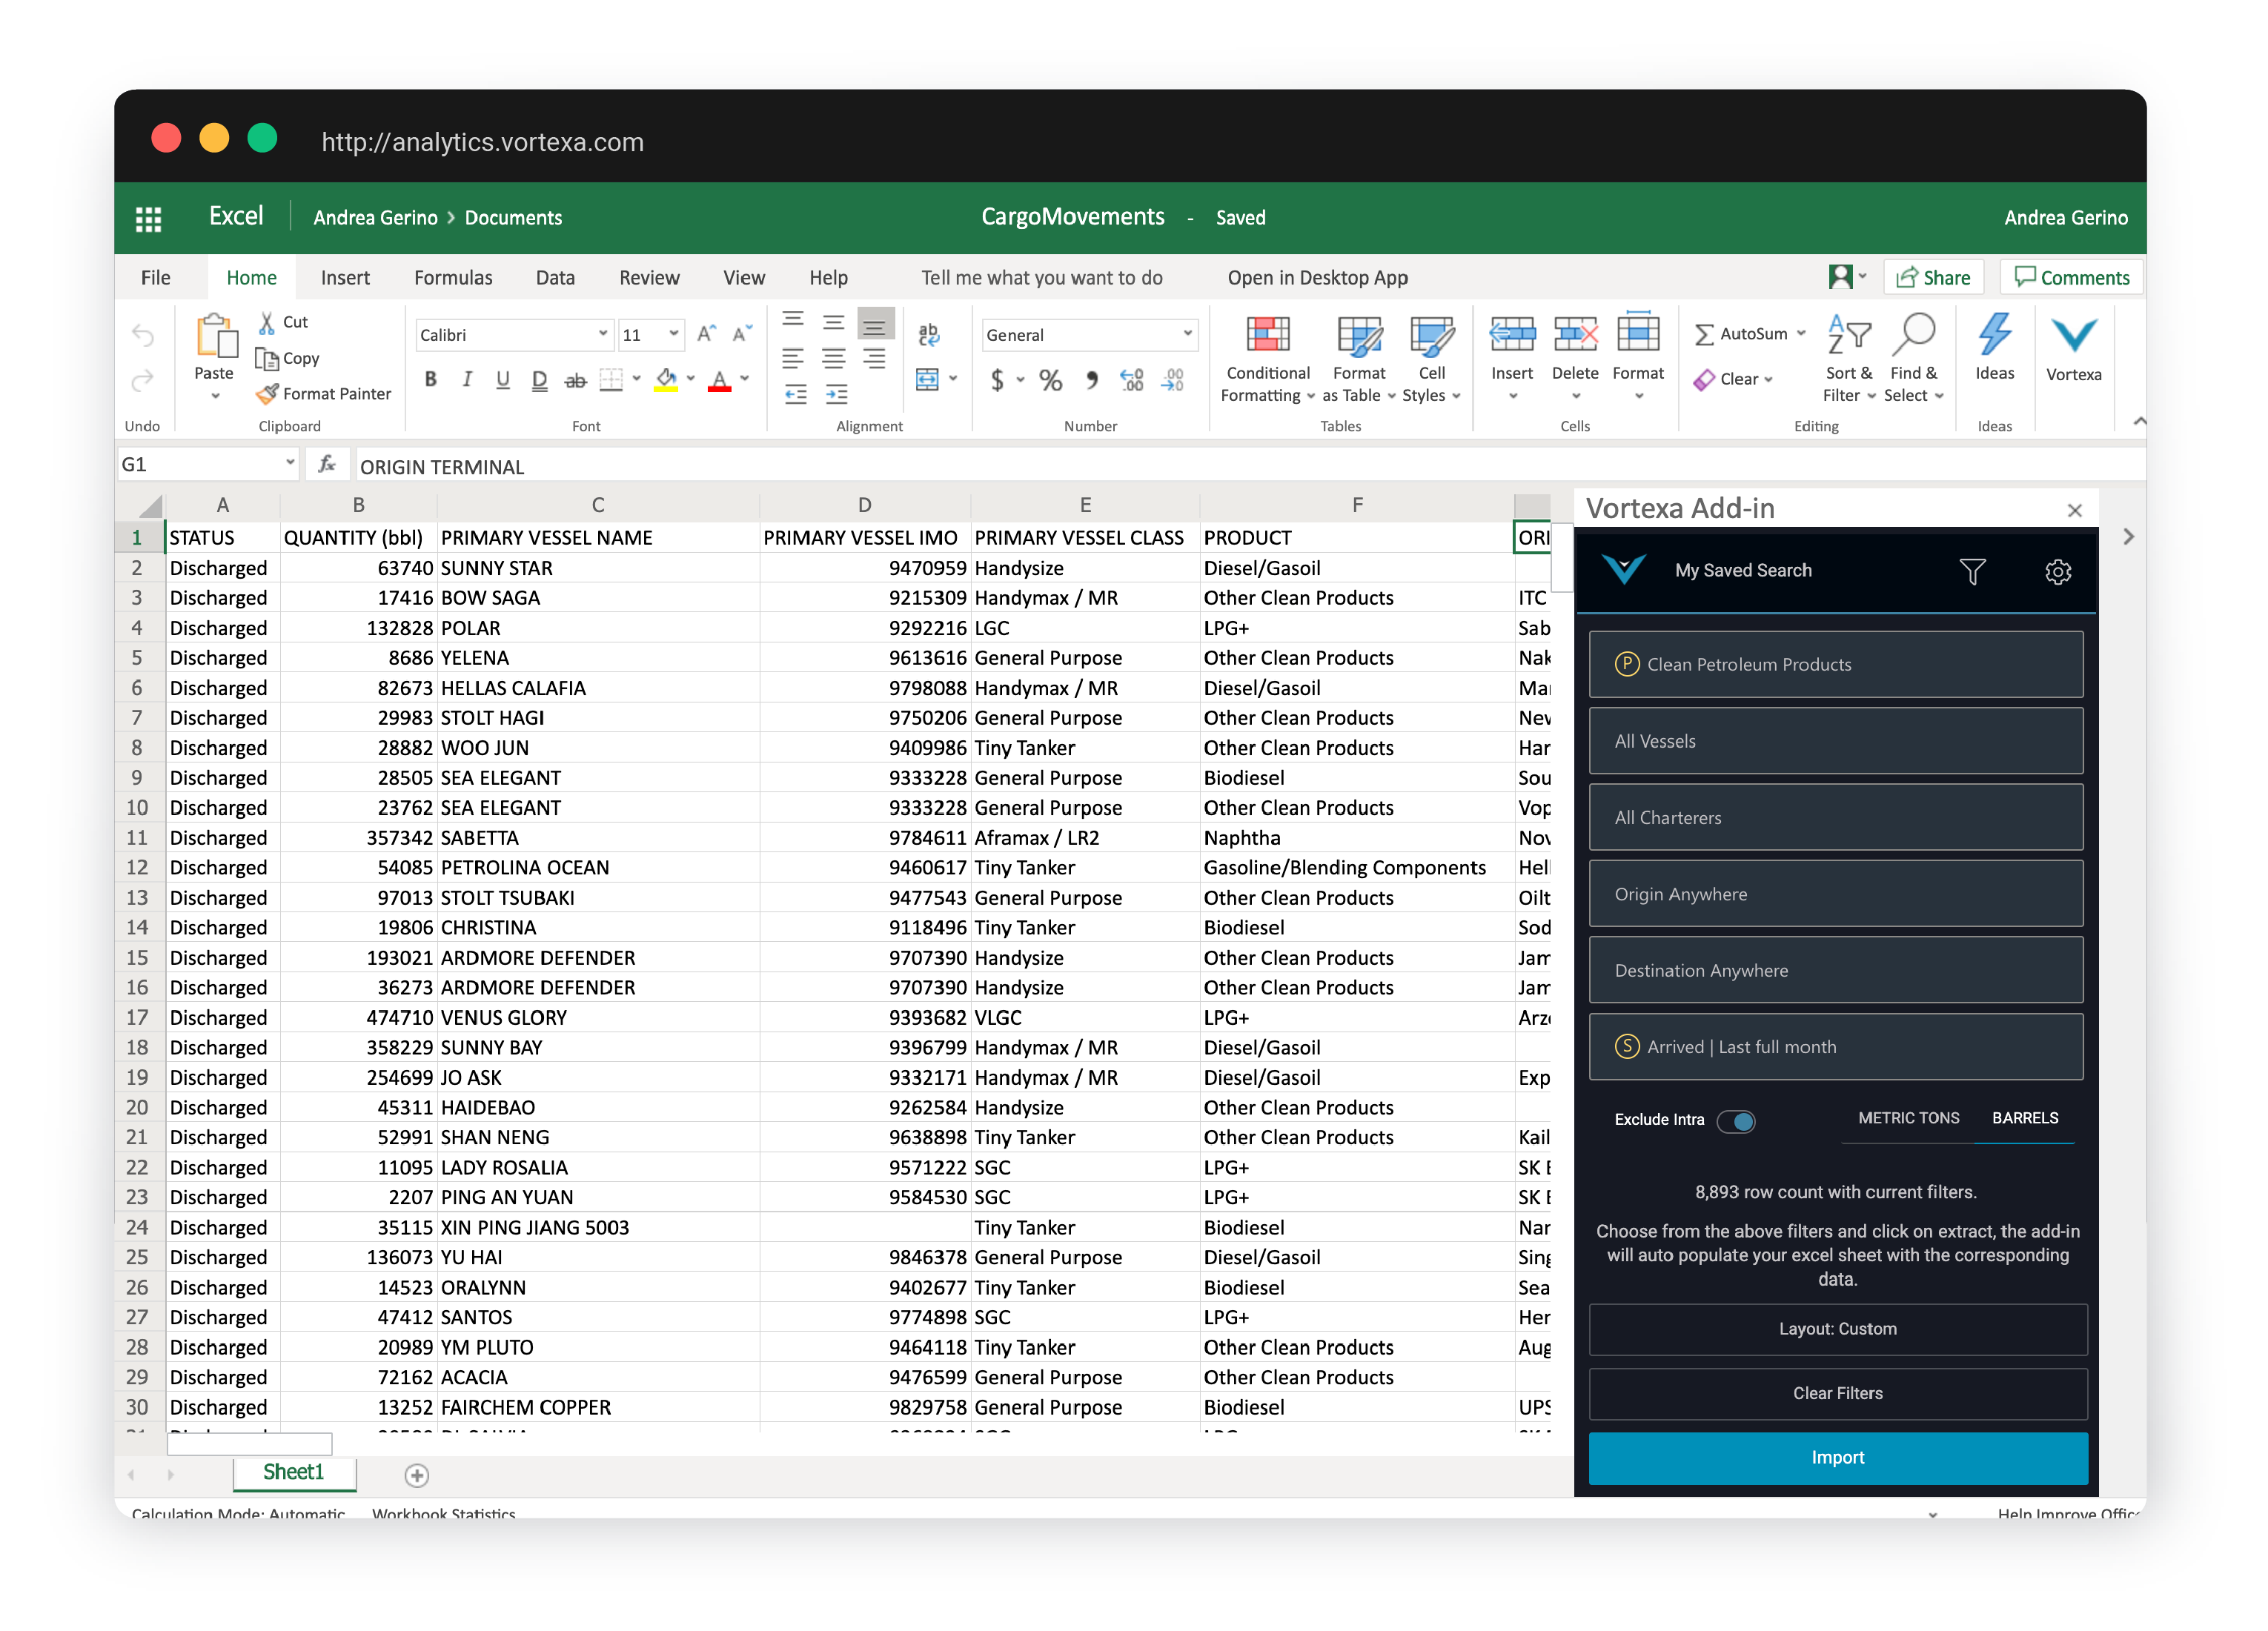Undo the last action
The width and height of the screenshot is (2268, 1631).
143,335
